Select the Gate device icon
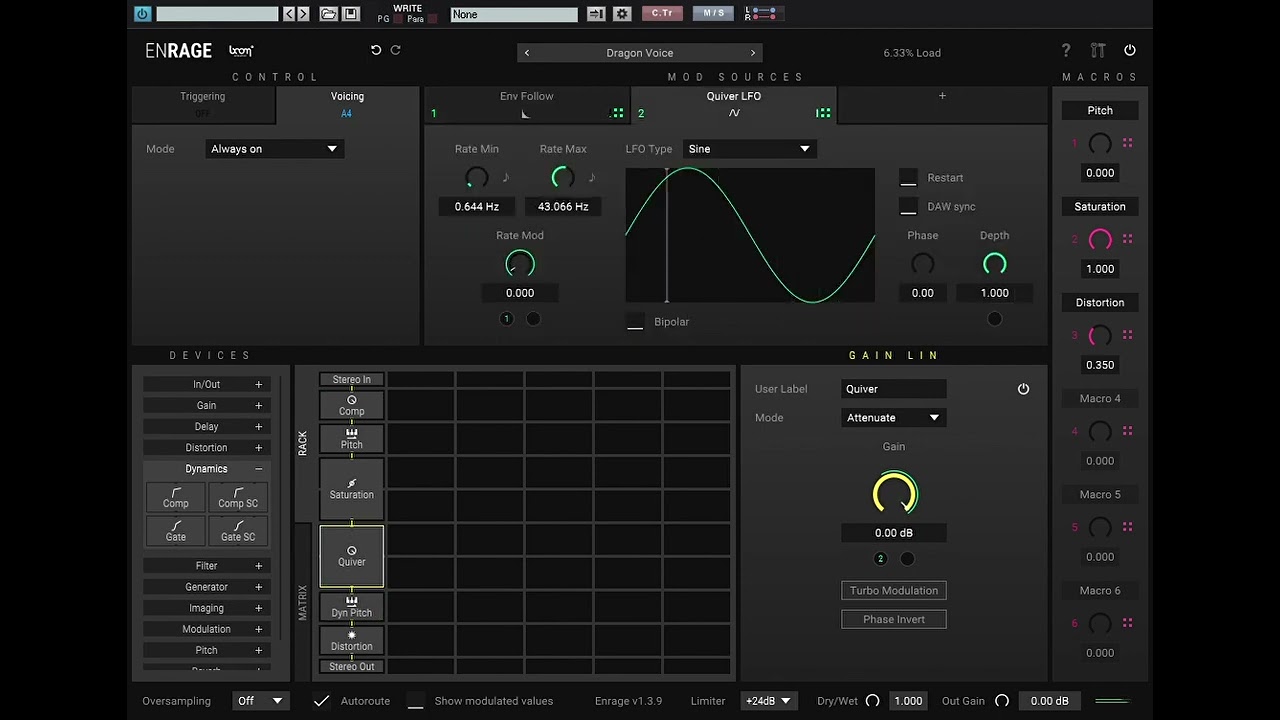The height and width of the screenshot is (720, 1280). pos(176,530)
